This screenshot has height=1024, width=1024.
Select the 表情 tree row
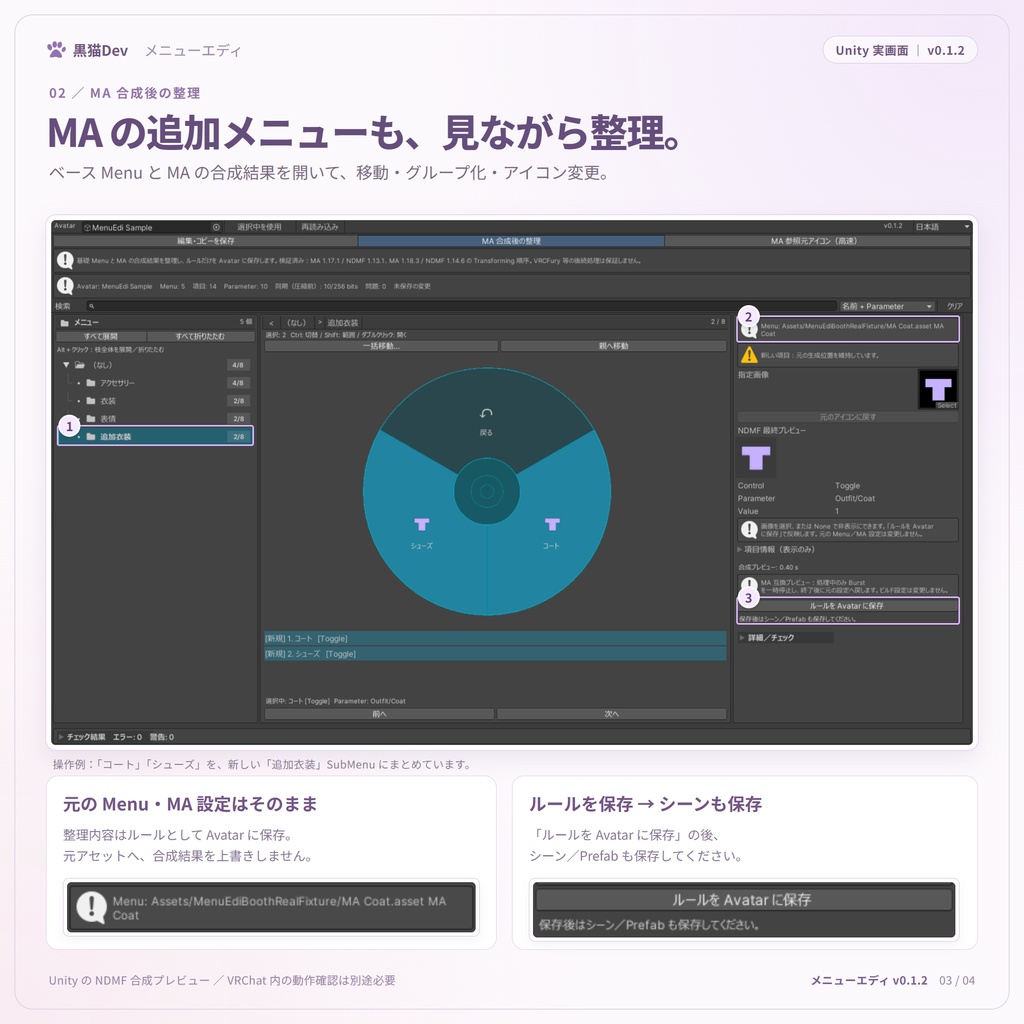pyautogui.click(x=155, y=418)
